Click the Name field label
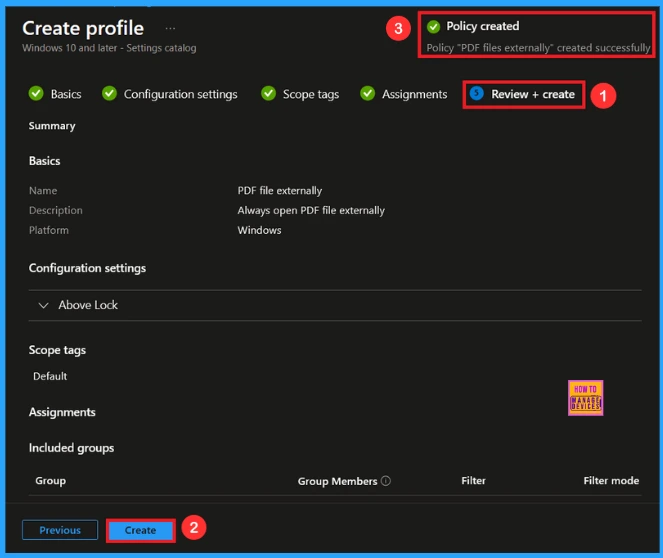Image resolution: width=663 pixels, height=558 pixels. coord(43,191)
